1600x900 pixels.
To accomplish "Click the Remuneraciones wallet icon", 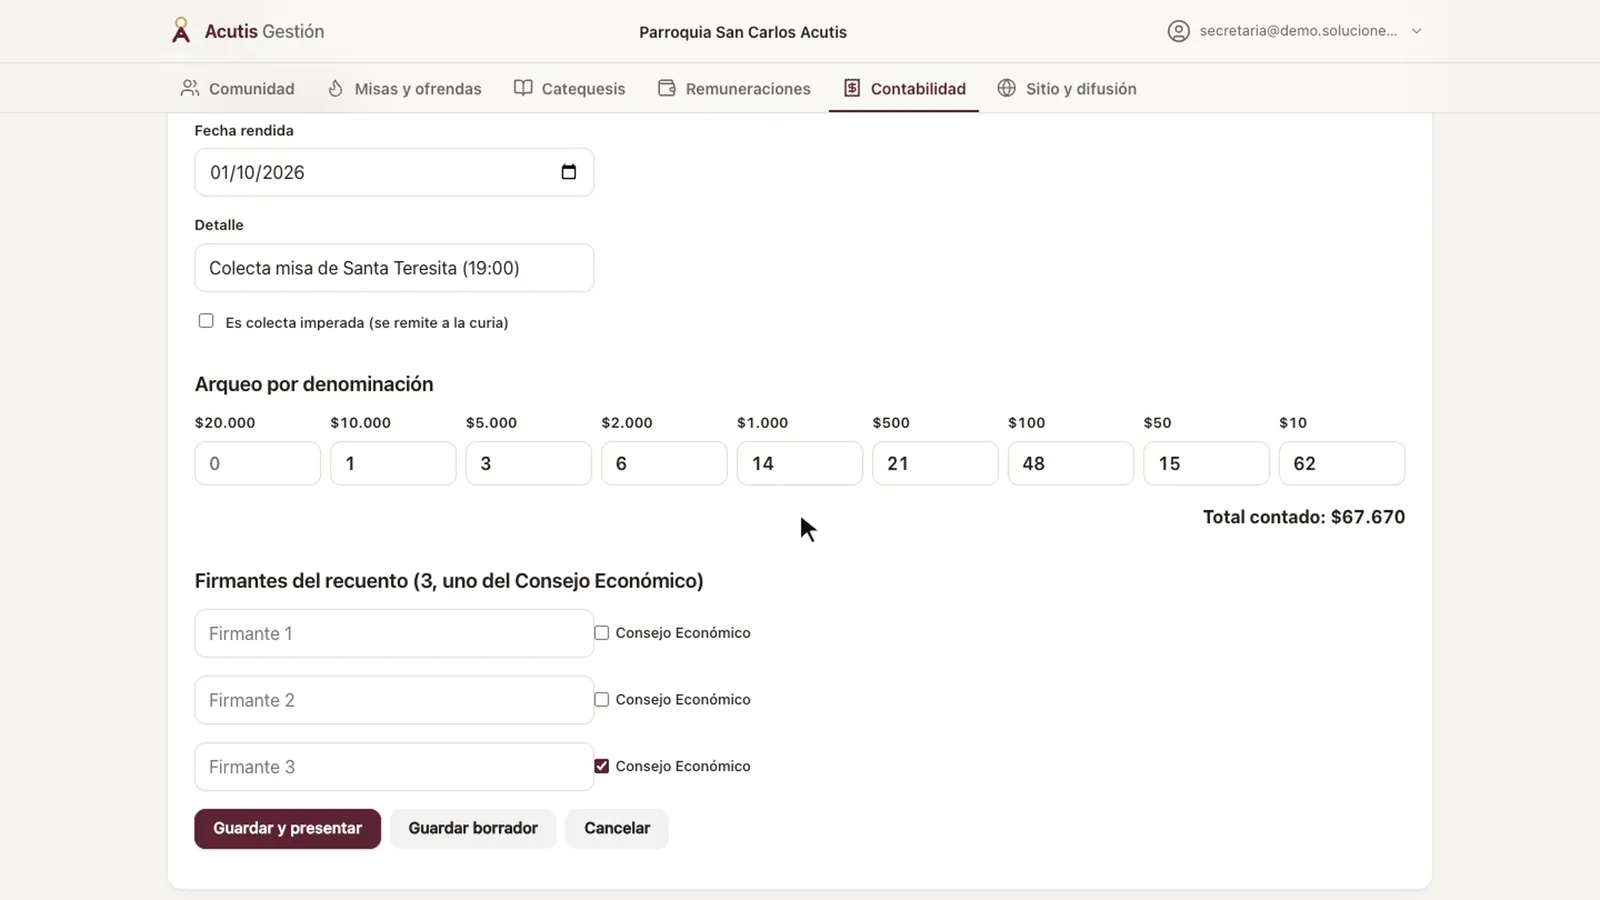I will [667, 88].
